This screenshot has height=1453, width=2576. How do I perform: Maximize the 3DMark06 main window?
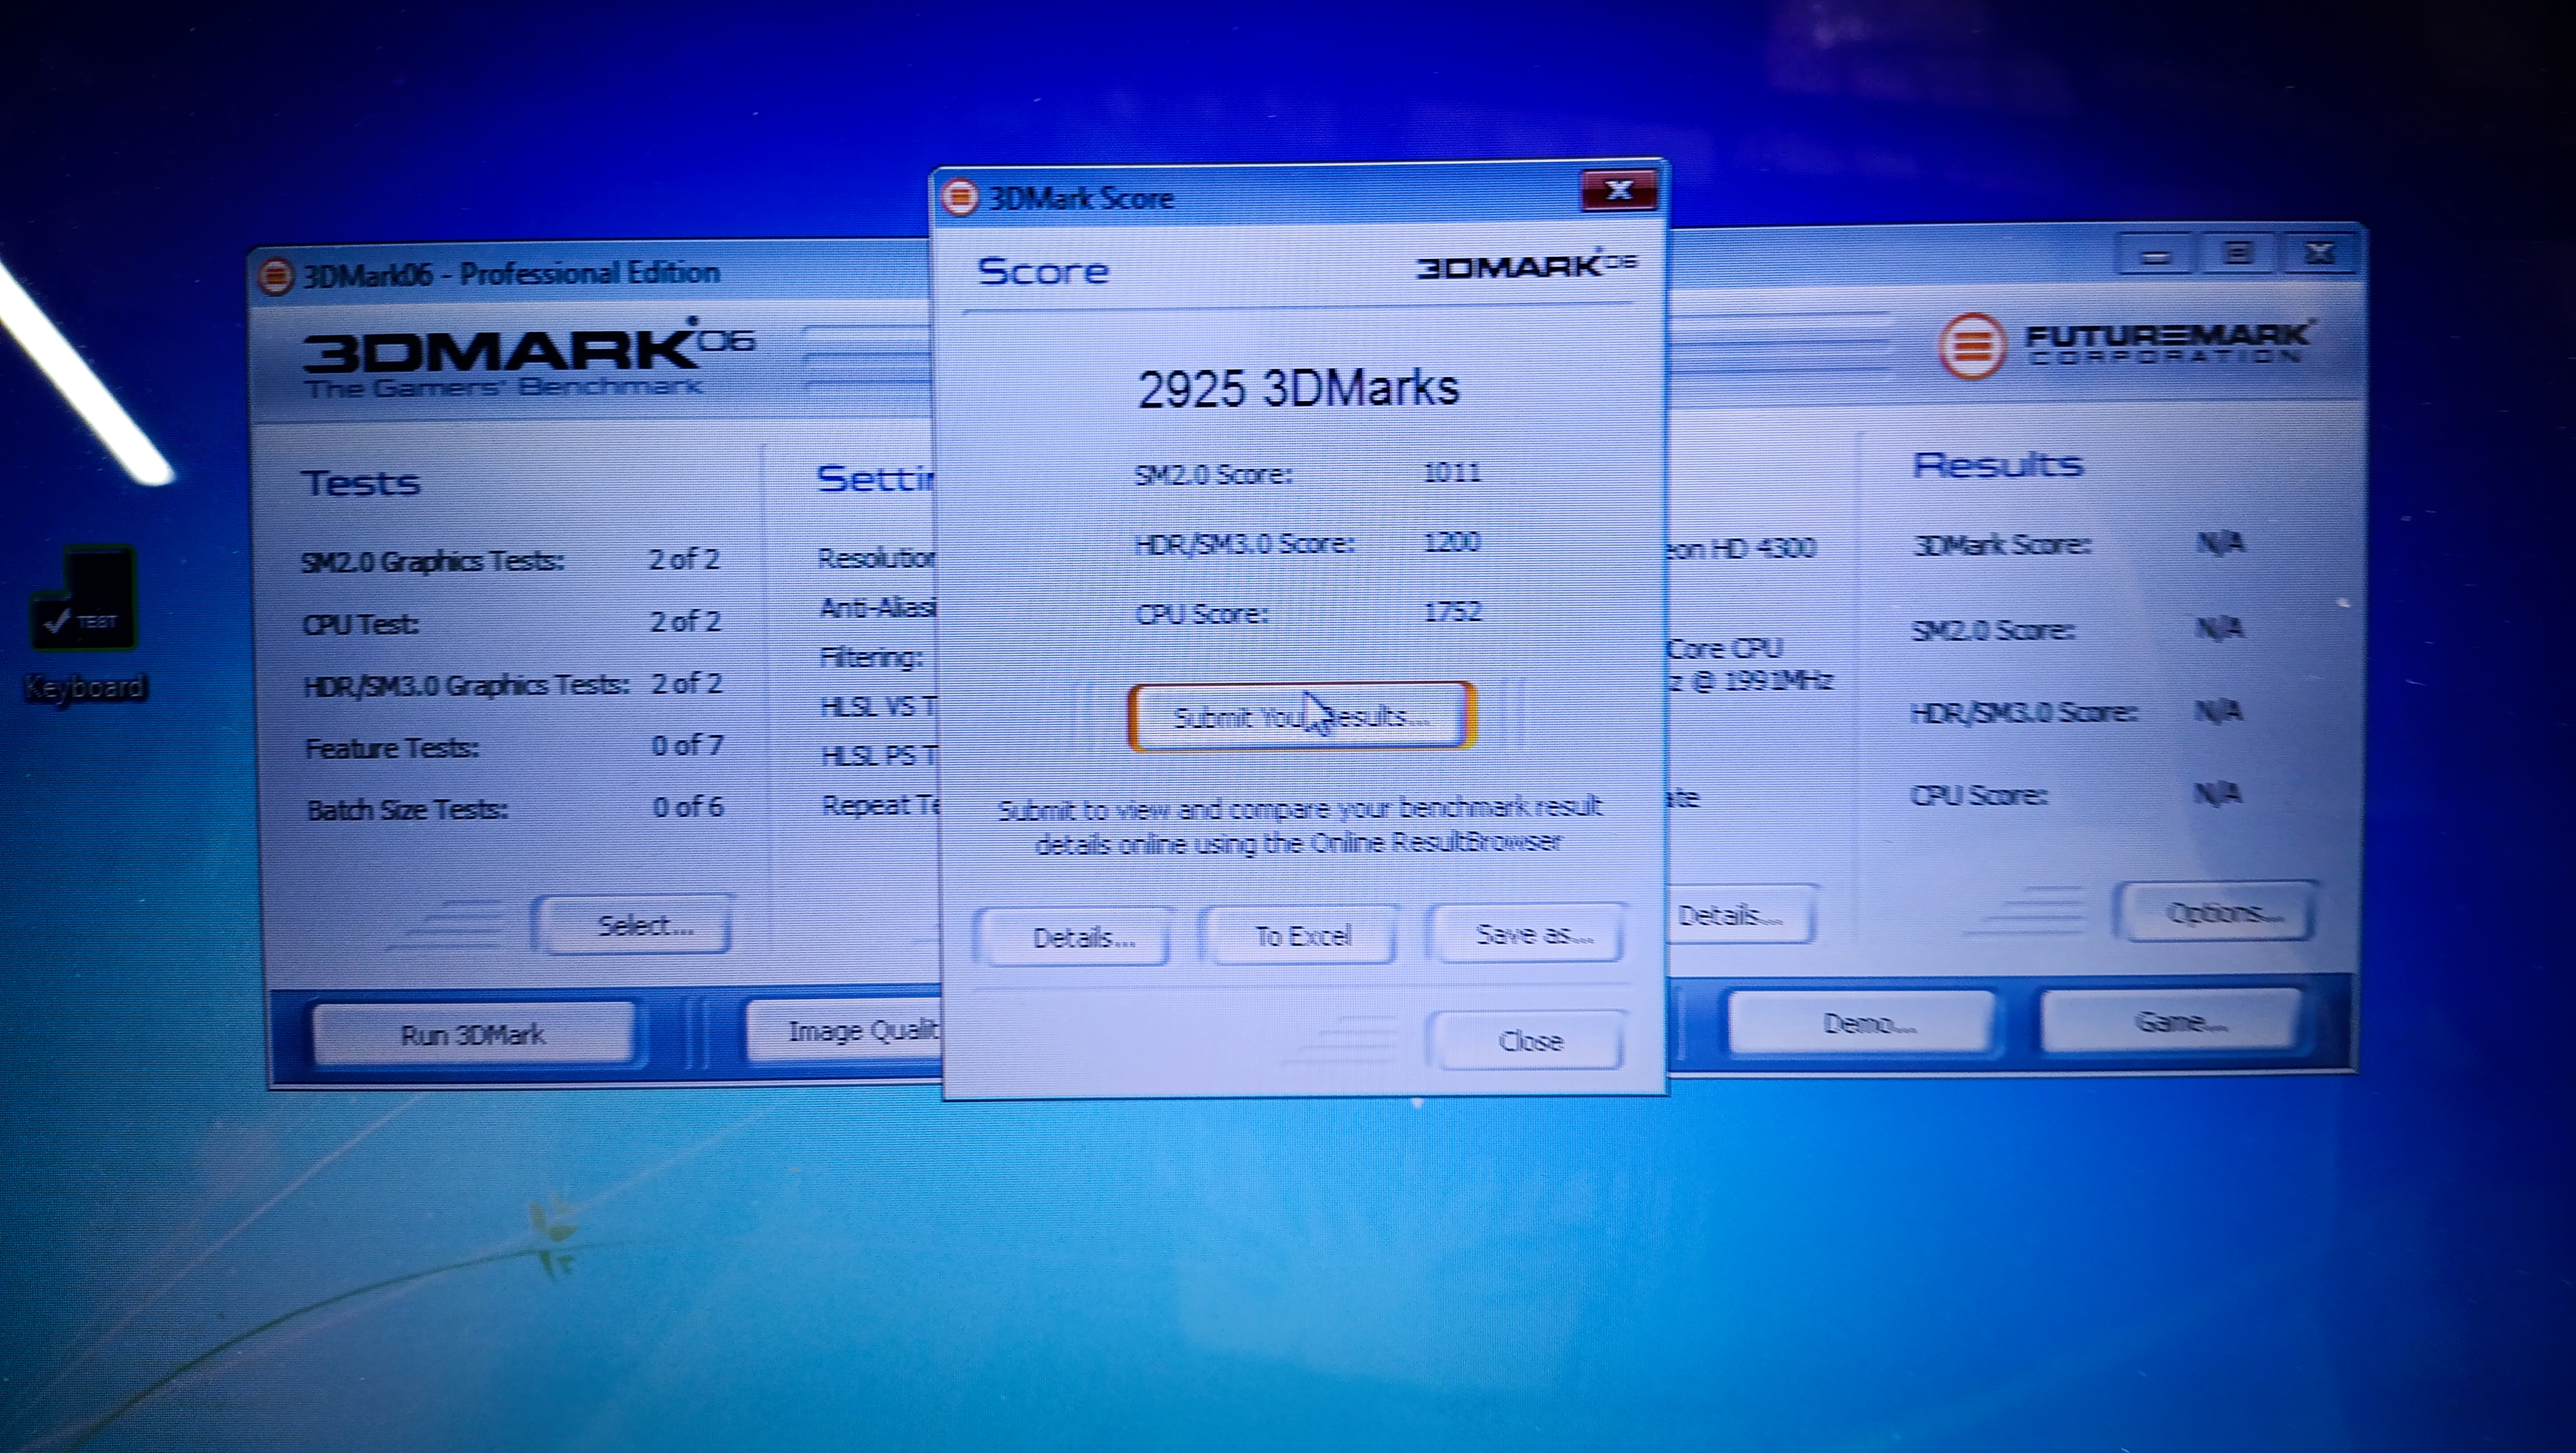click(x=2236, y=253)
